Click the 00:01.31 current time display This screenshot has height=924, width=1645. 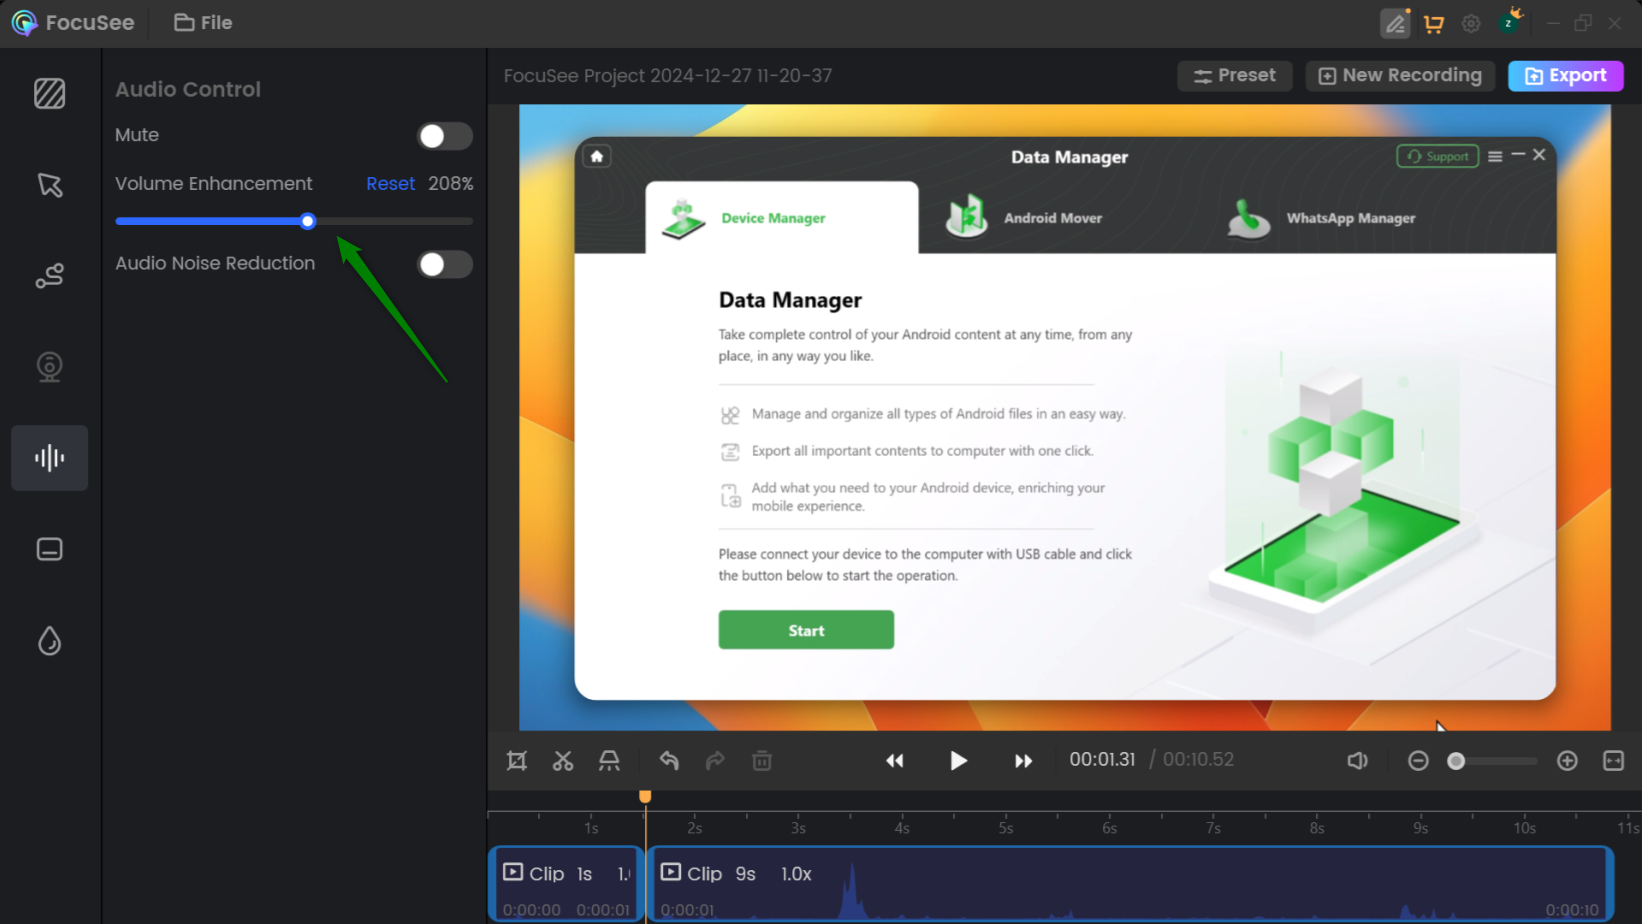click(1102, 760)
